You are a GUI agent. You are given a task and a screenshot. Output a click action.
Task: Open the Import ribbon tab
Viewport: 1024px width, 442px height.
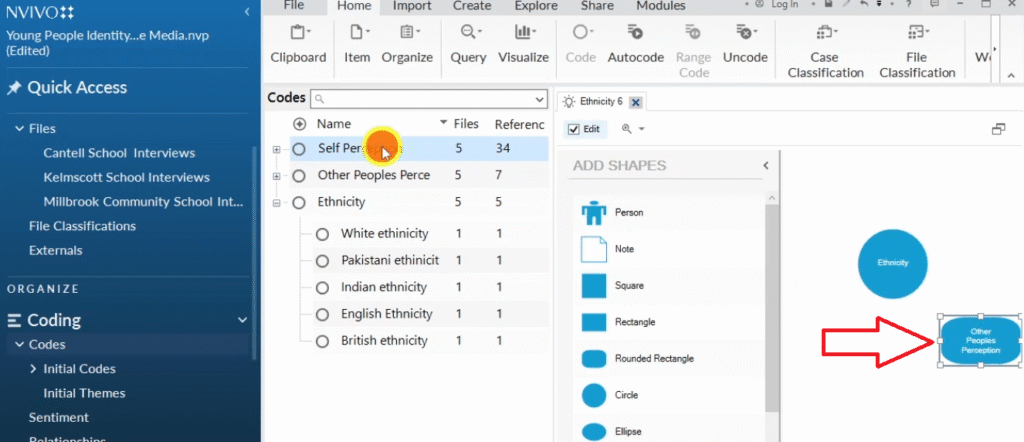click(x=412, y=5)
